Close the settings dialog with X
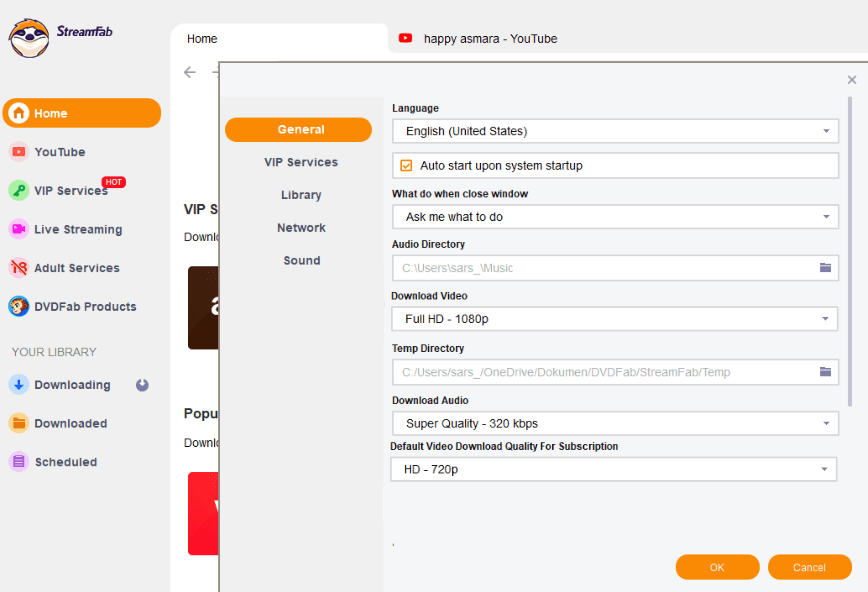 852,80
